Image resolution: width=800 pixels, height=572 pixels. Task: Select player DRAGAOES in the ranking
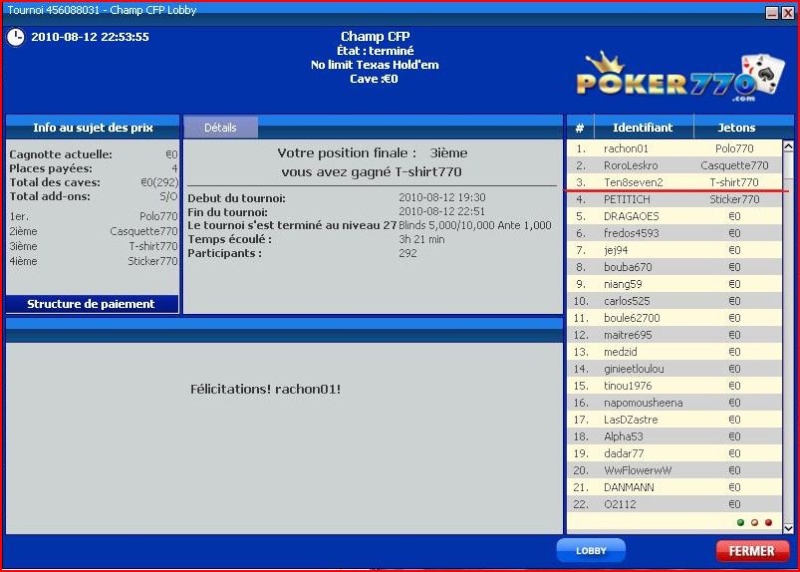674,216
